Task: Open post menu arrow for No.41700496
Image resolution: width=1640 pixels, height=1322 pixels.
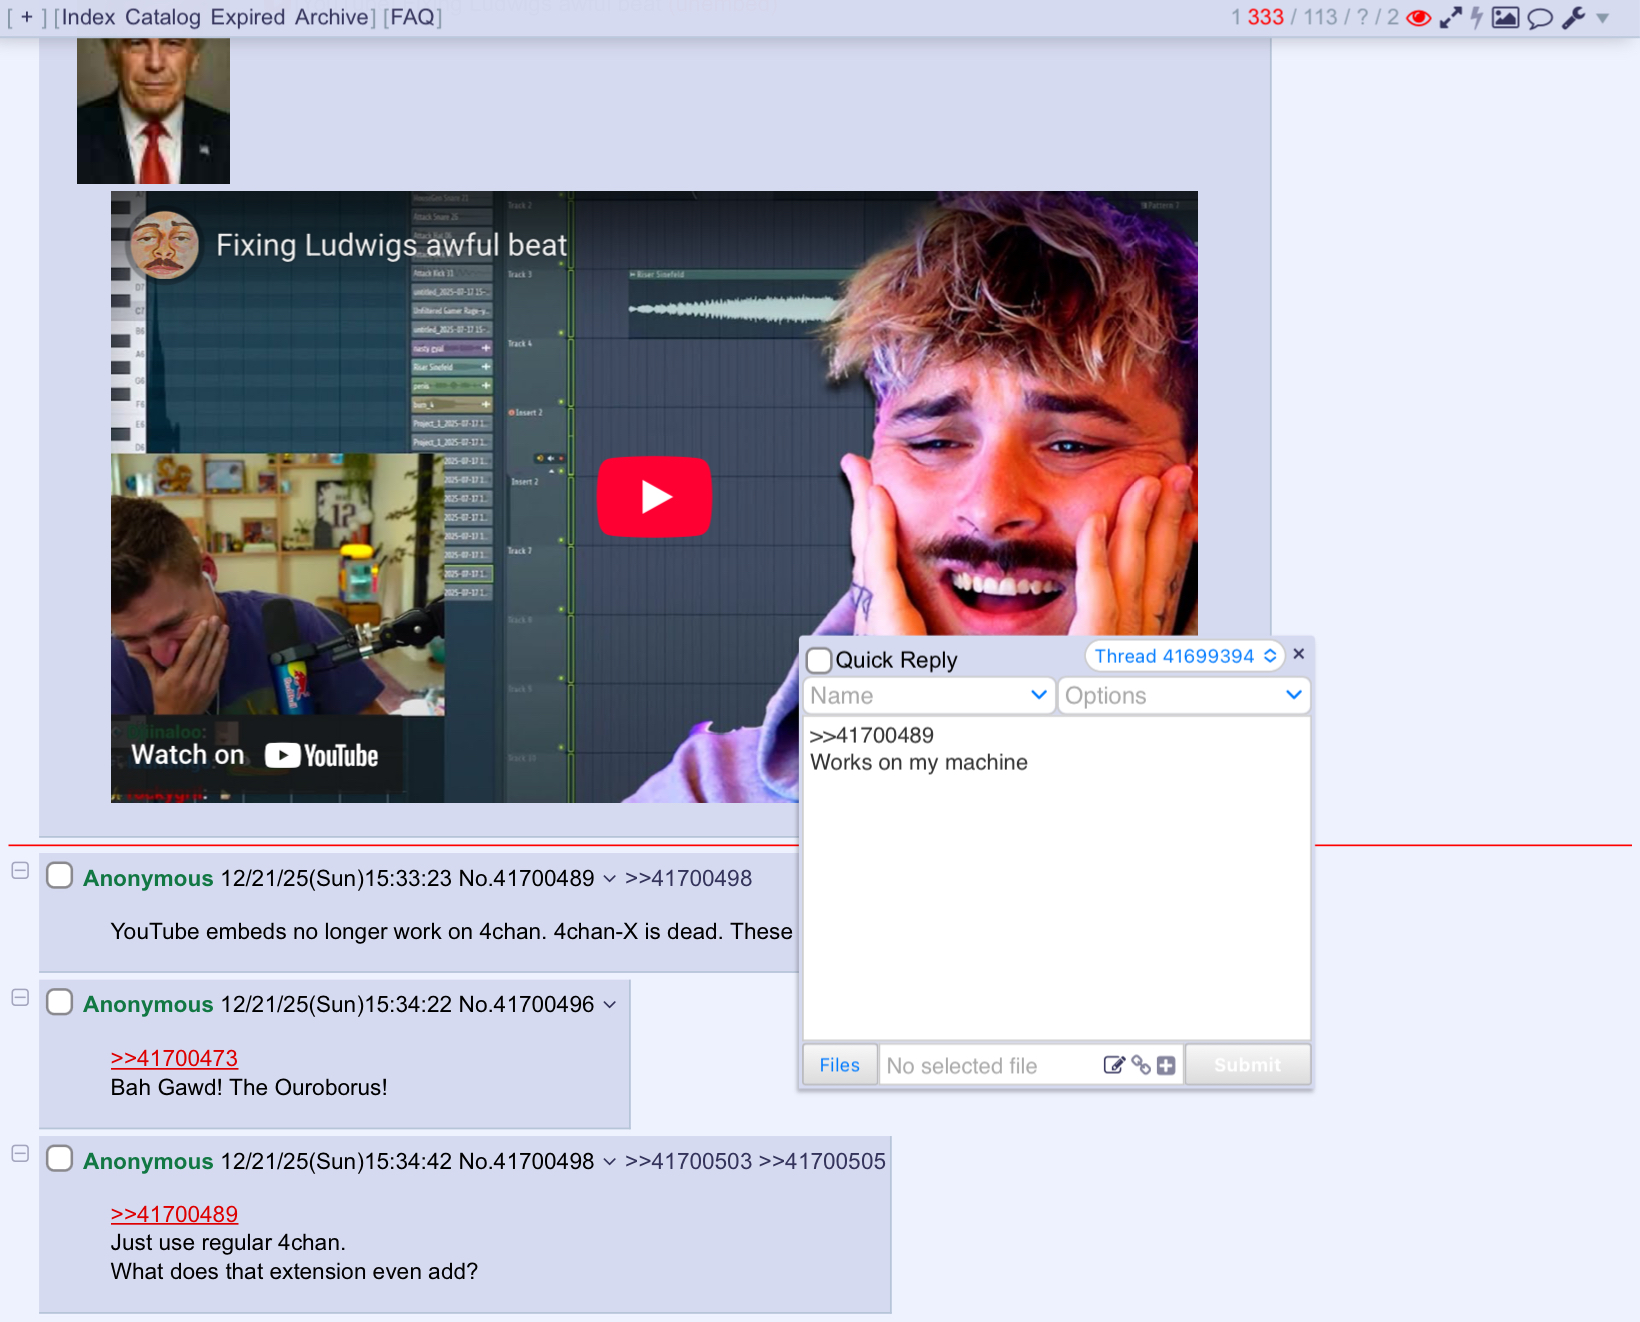Action: pos(609,1005)
